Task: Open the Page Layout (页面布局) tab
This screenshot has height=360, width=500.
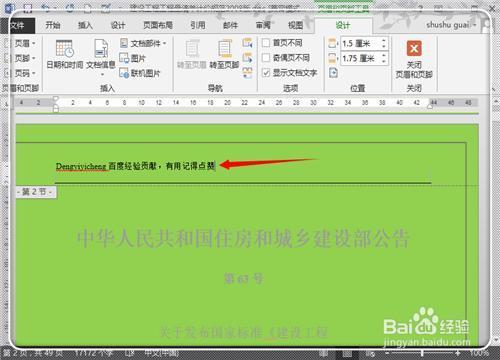Action: [158, 25]
